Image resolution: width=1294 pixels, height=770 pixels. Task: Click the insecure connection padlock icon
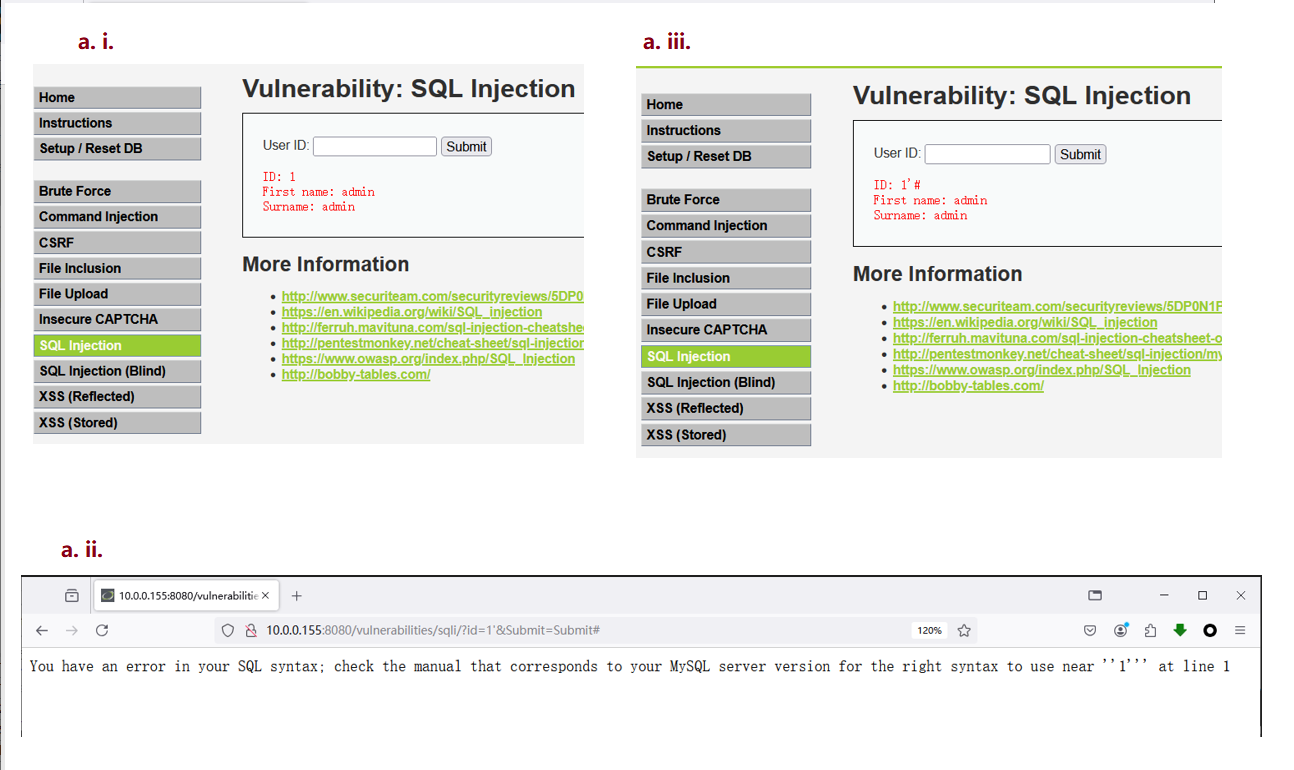[250, 630]
